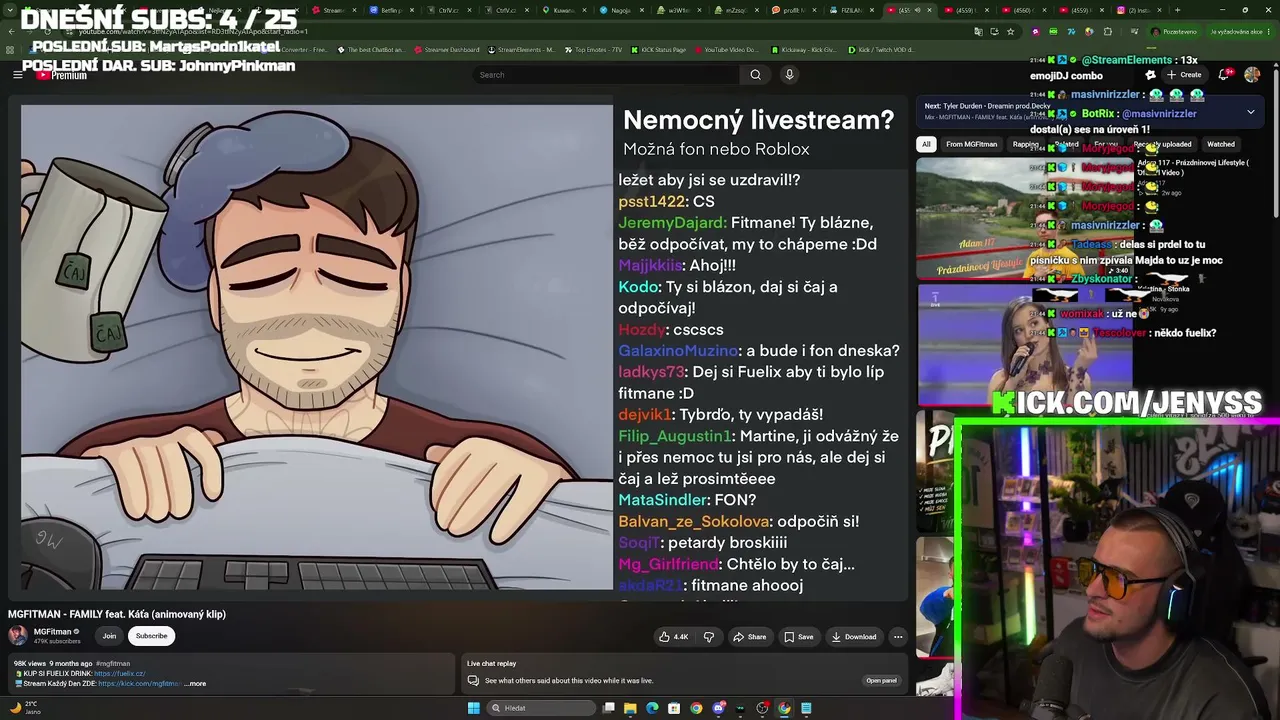
Task: Open MGFitman channel name link
Action: (53, 632)
